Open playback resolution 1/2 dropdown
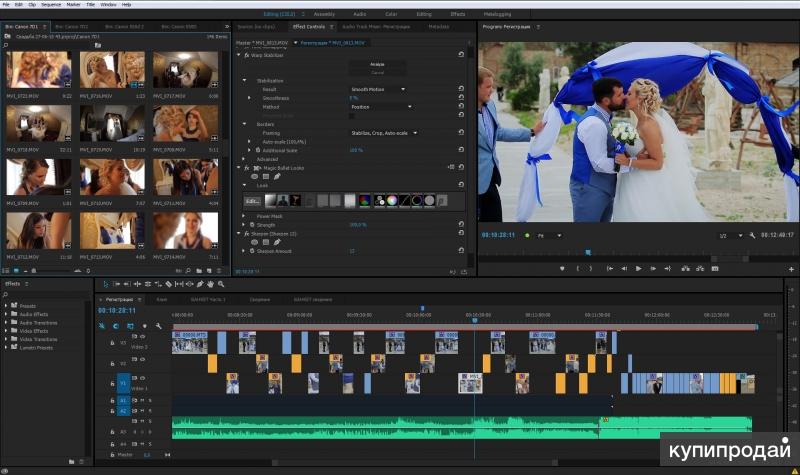 point(731,236)
